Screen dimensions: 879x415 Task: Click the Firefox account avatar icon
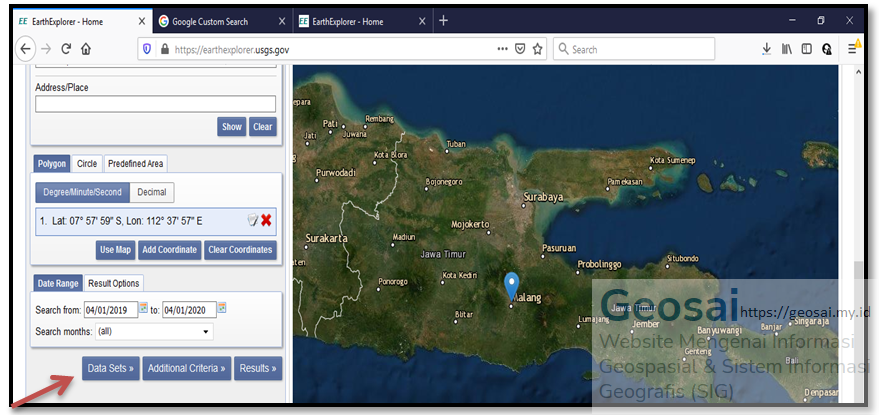tap(827, 49)
